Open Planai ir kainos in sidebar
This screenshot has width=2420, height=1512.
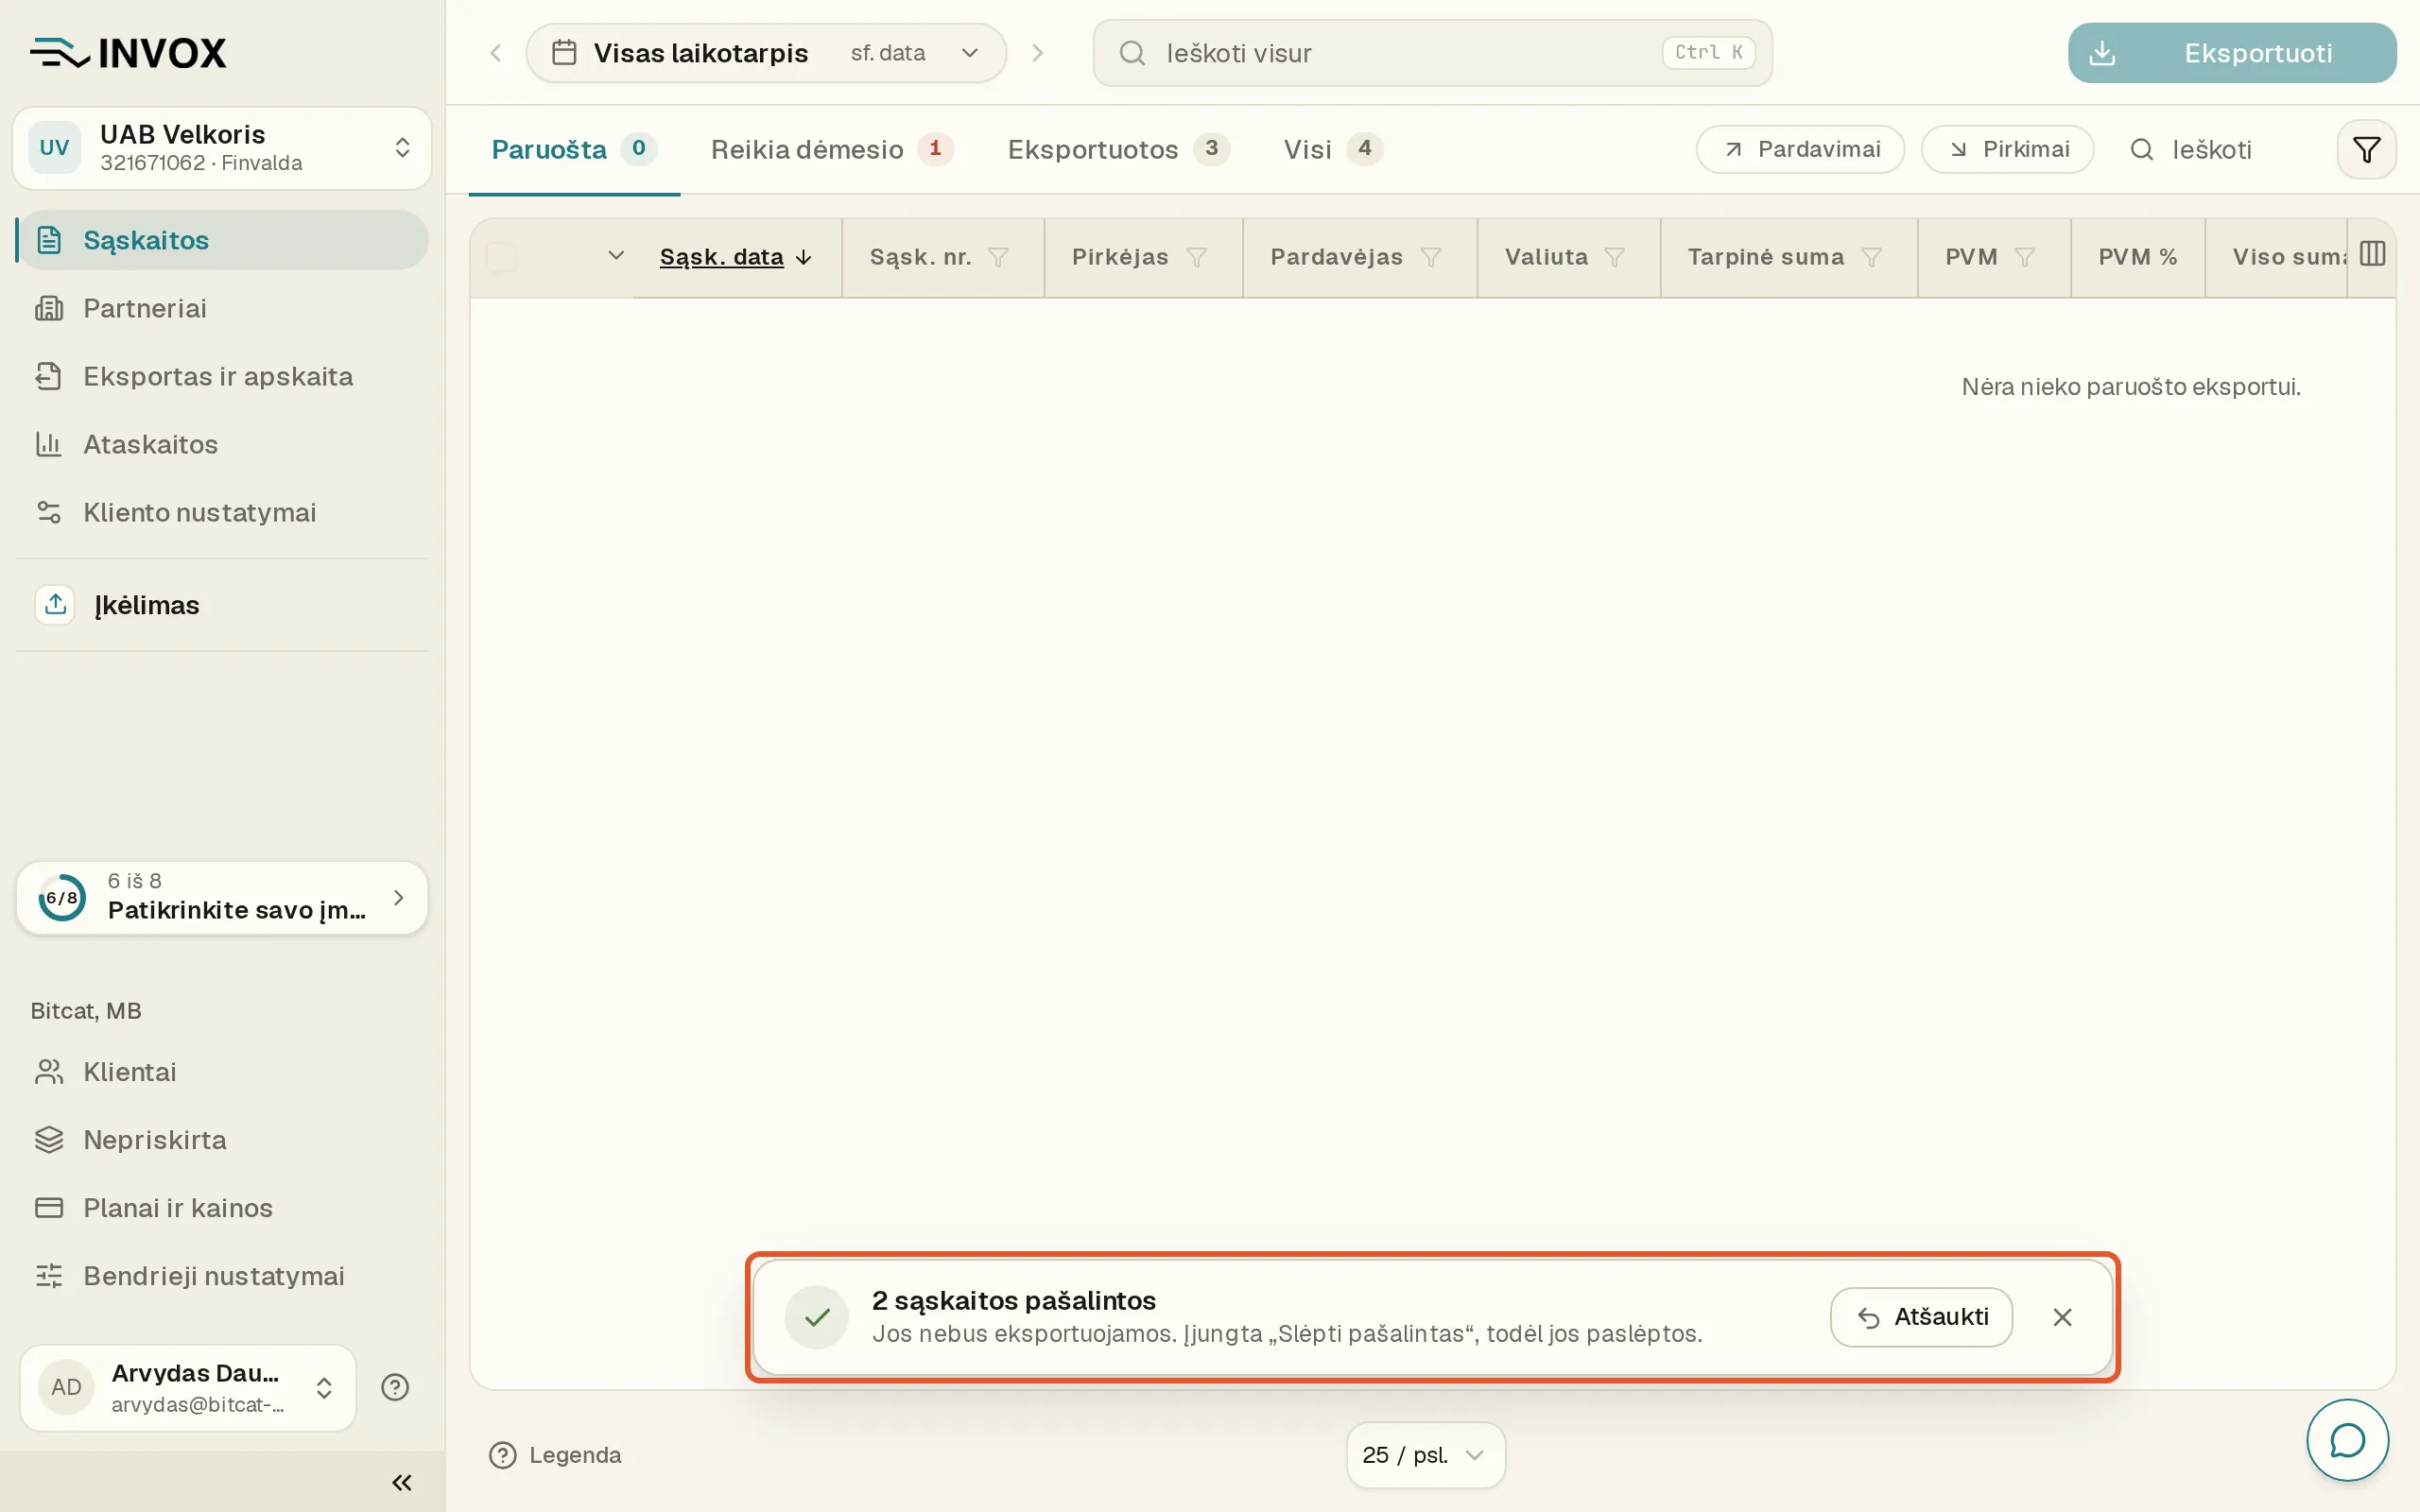pos(222,1208)
